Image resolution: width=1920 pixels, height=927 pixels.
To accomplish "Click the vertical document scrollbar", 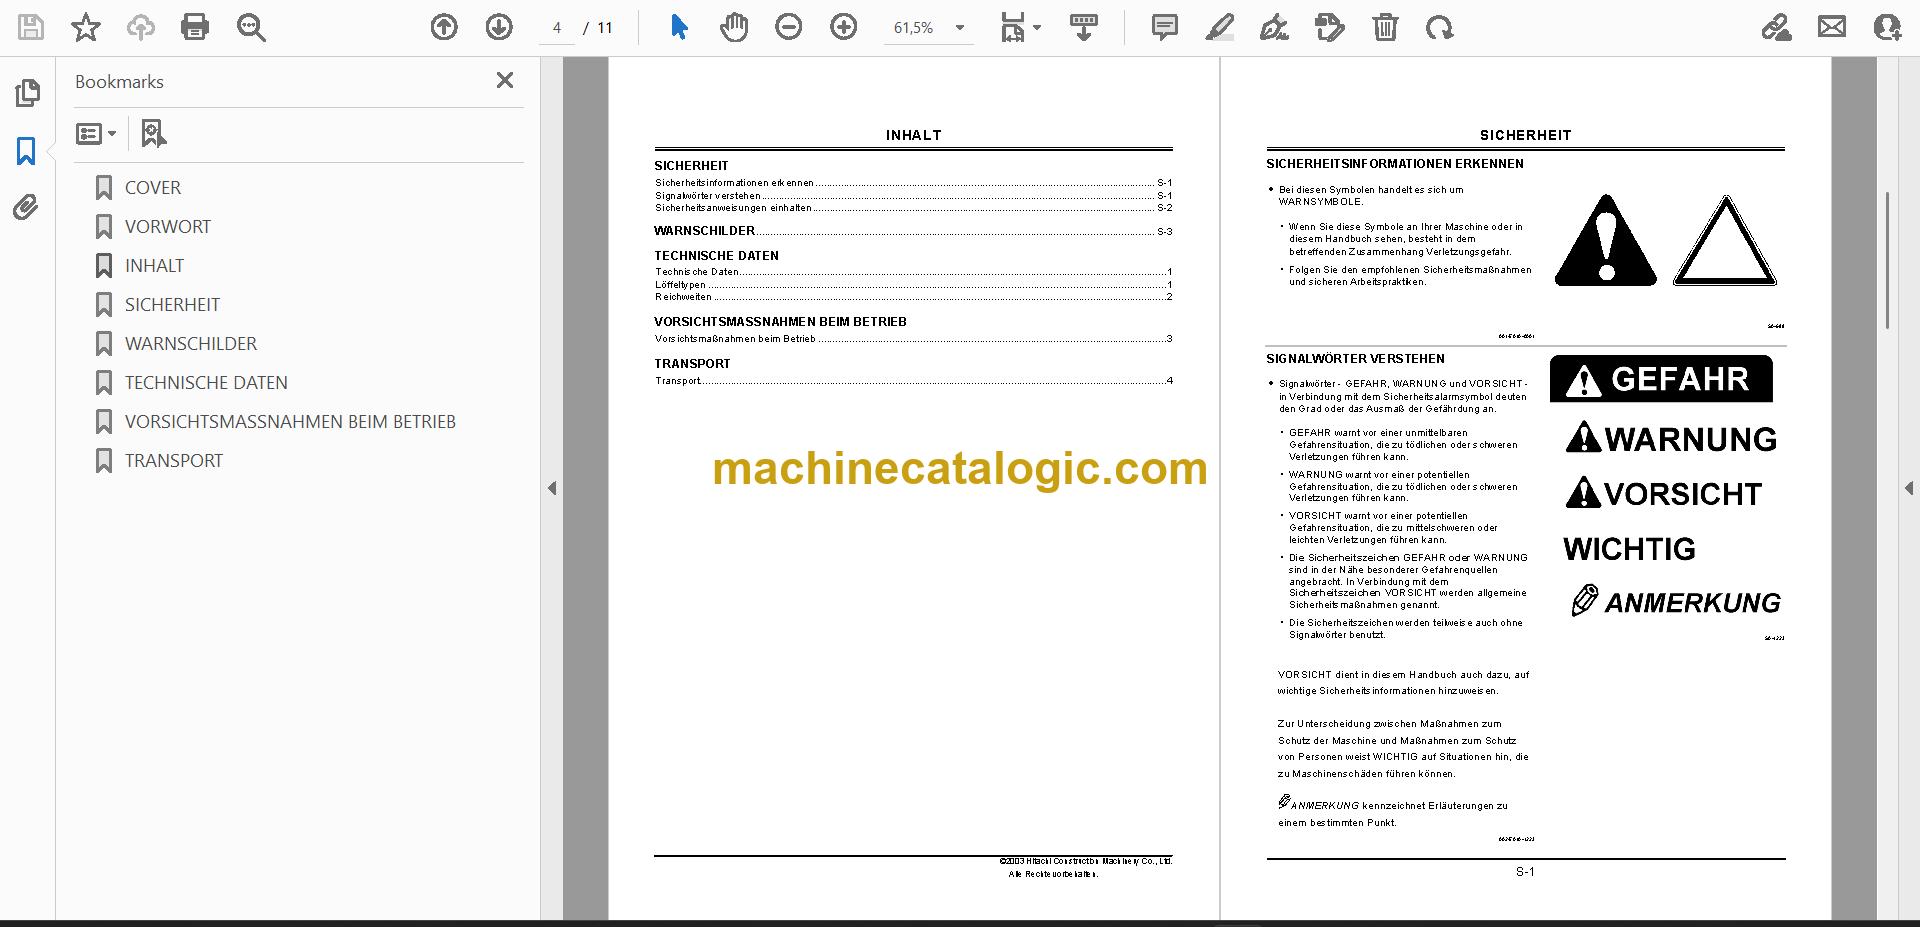I will [1887, 260].
